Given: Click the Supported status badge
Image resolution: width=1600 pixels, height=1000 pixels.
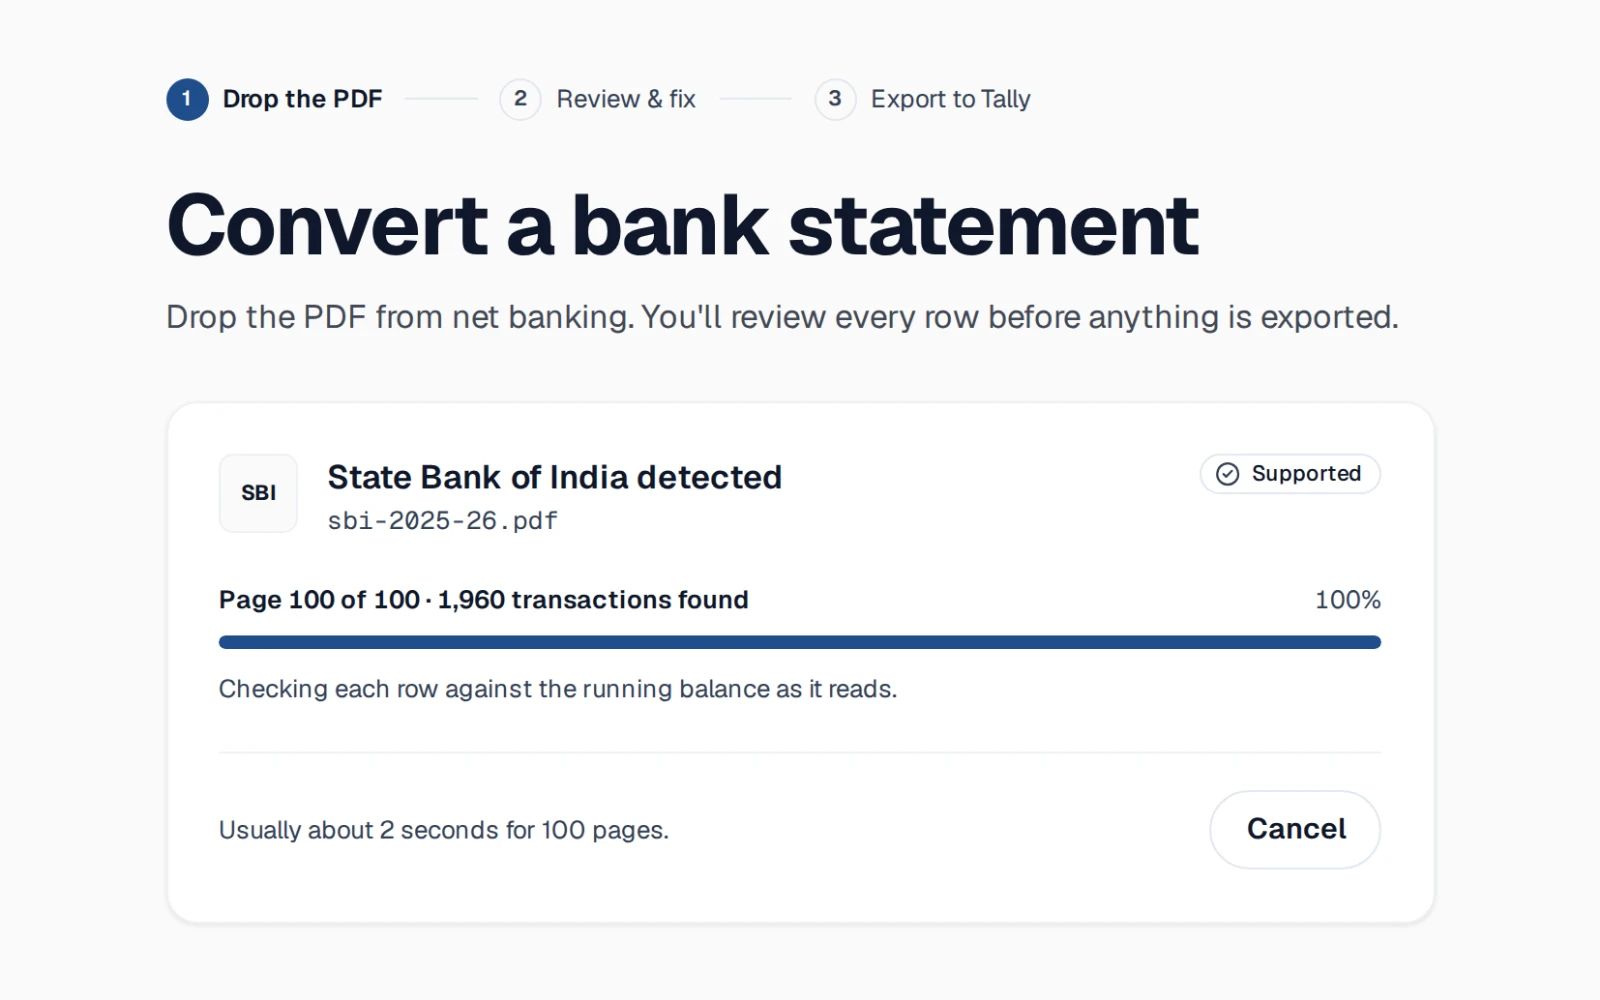Looking at the screenshot, I should [1290, 474].
